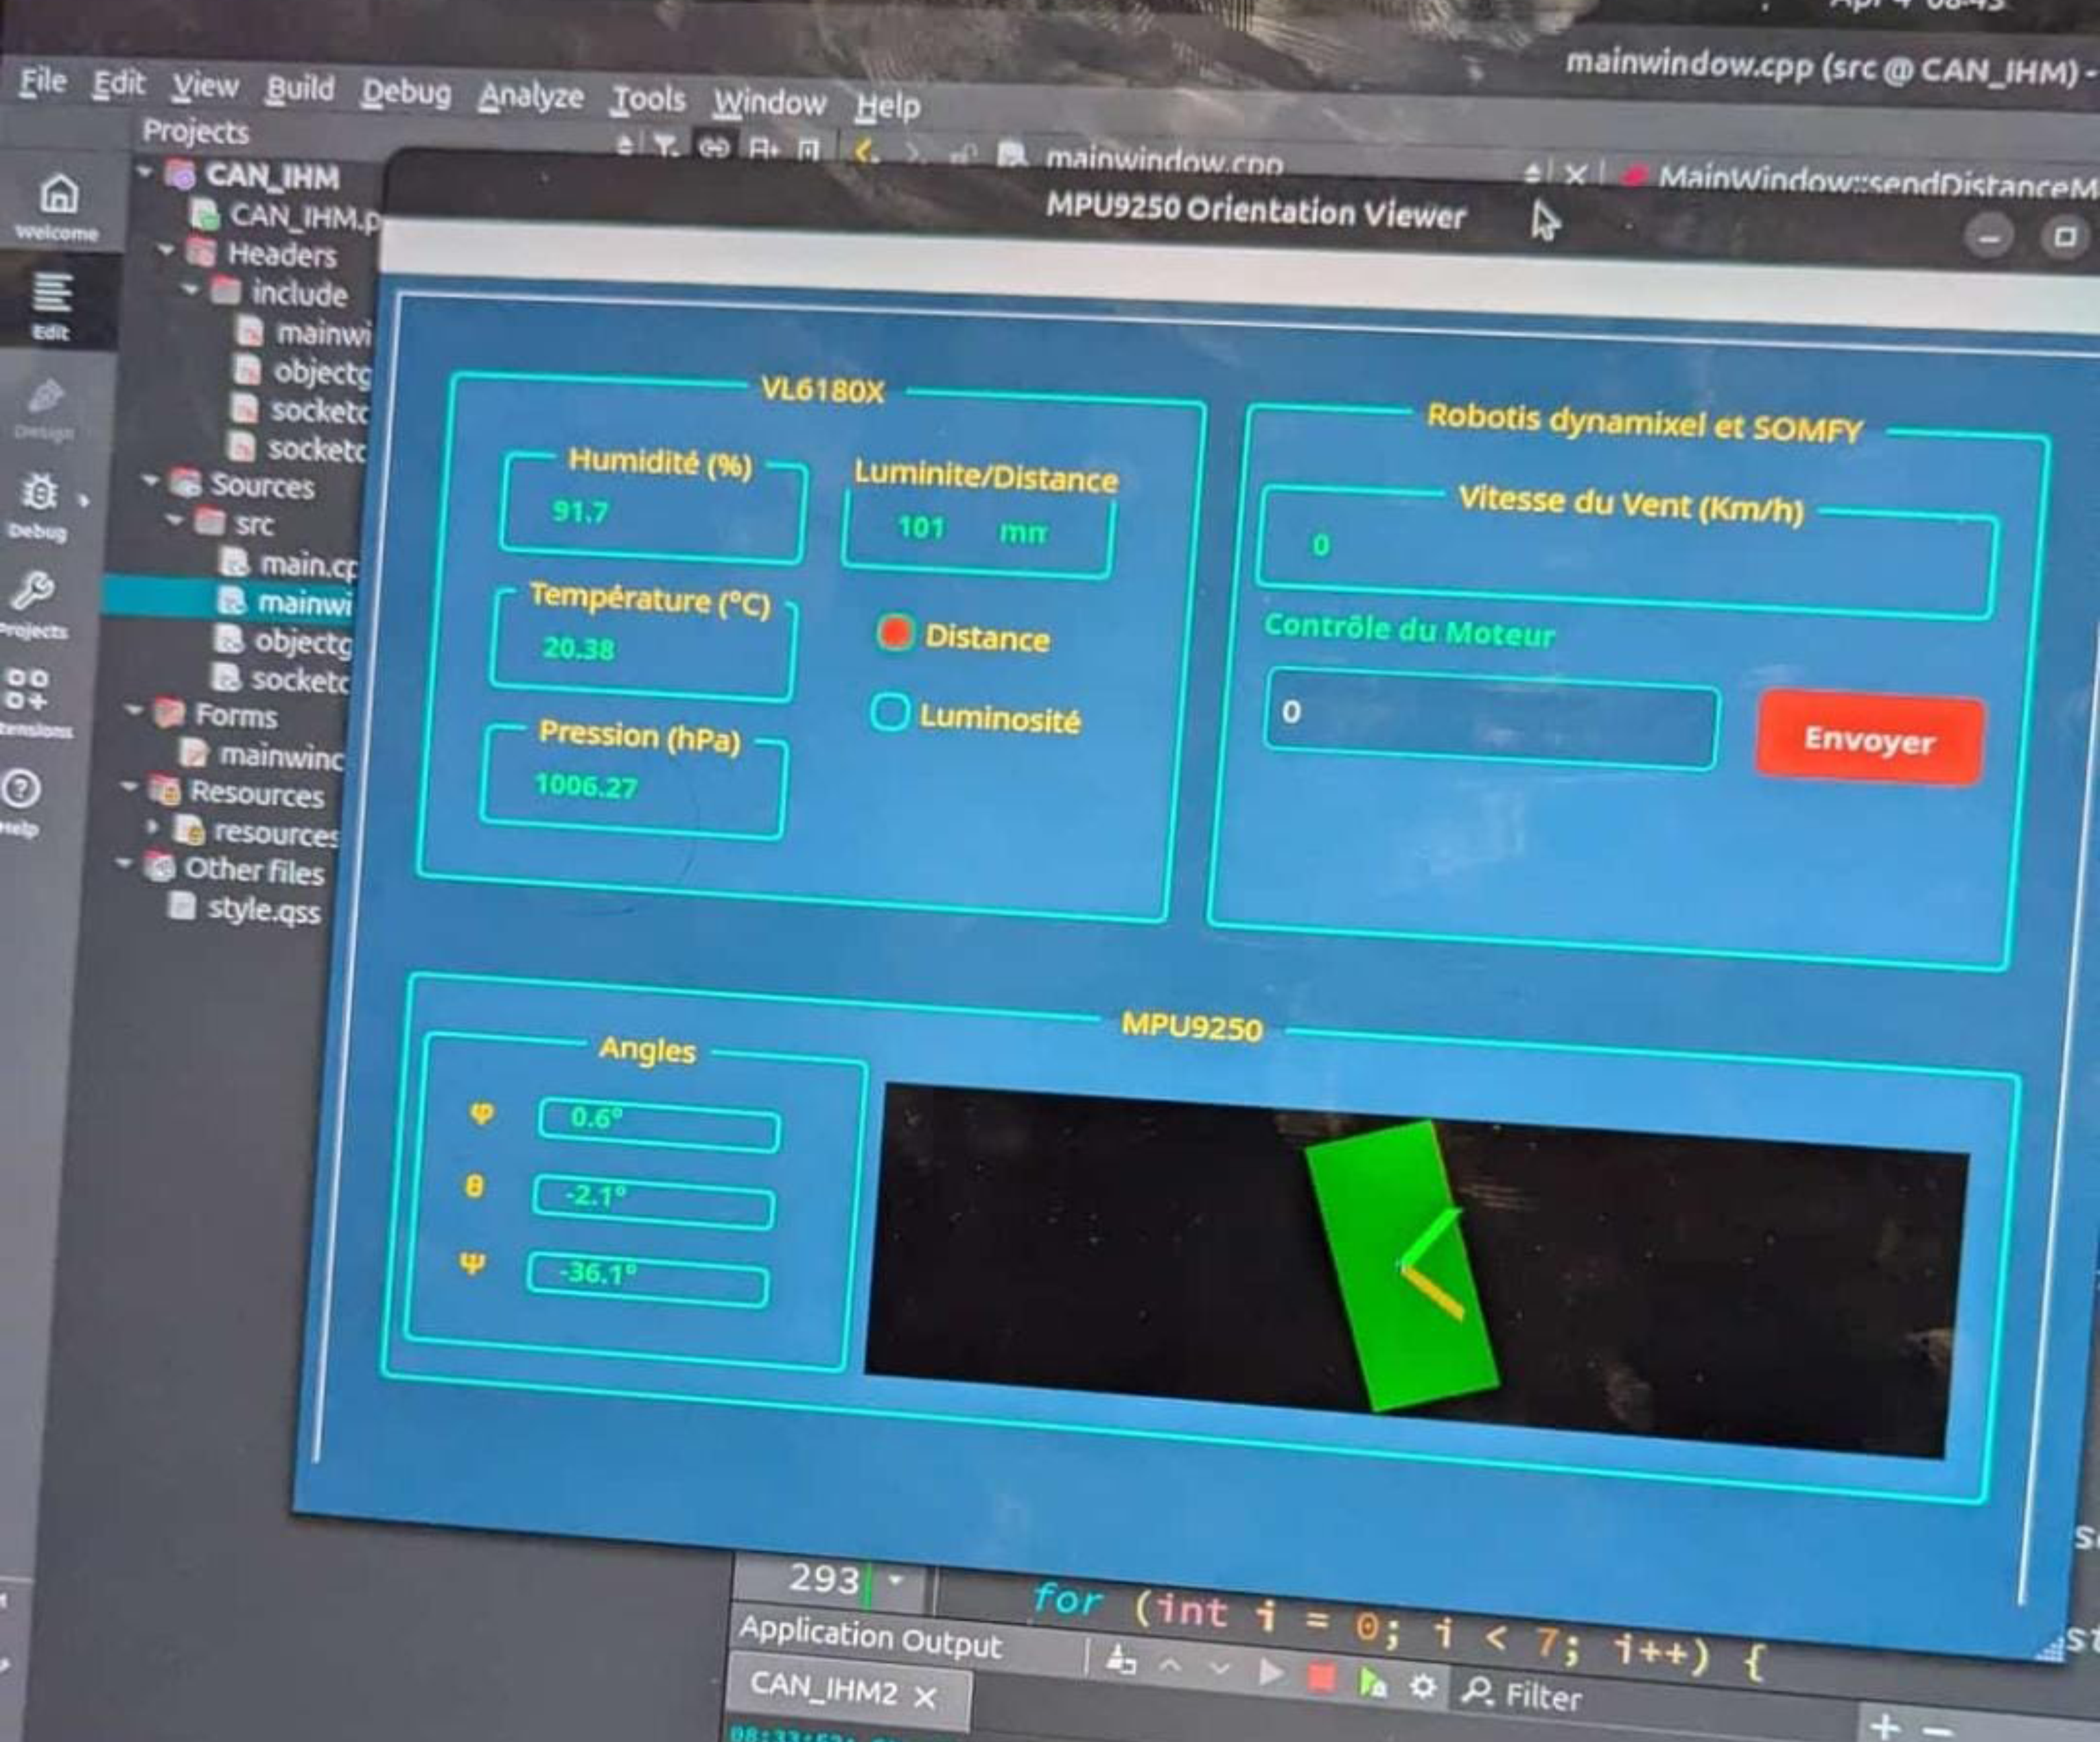Screen dimensions: 2100x1742
Task: Open the Help menu
Action: pos(888,106)
